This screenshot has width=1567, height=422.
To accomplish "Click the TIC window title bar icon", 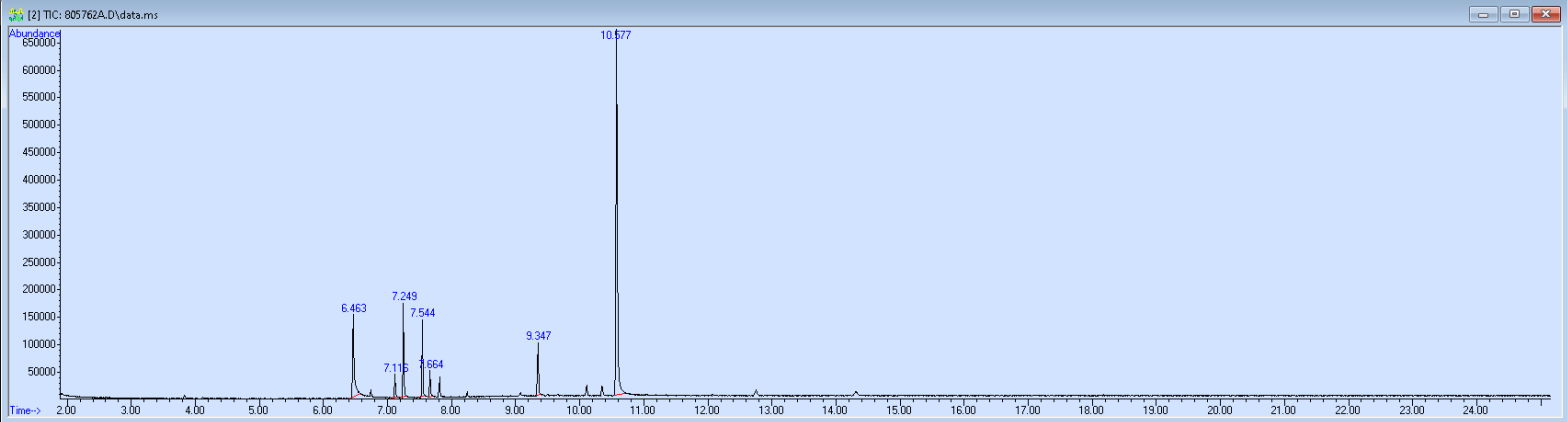I will [15, 15].
